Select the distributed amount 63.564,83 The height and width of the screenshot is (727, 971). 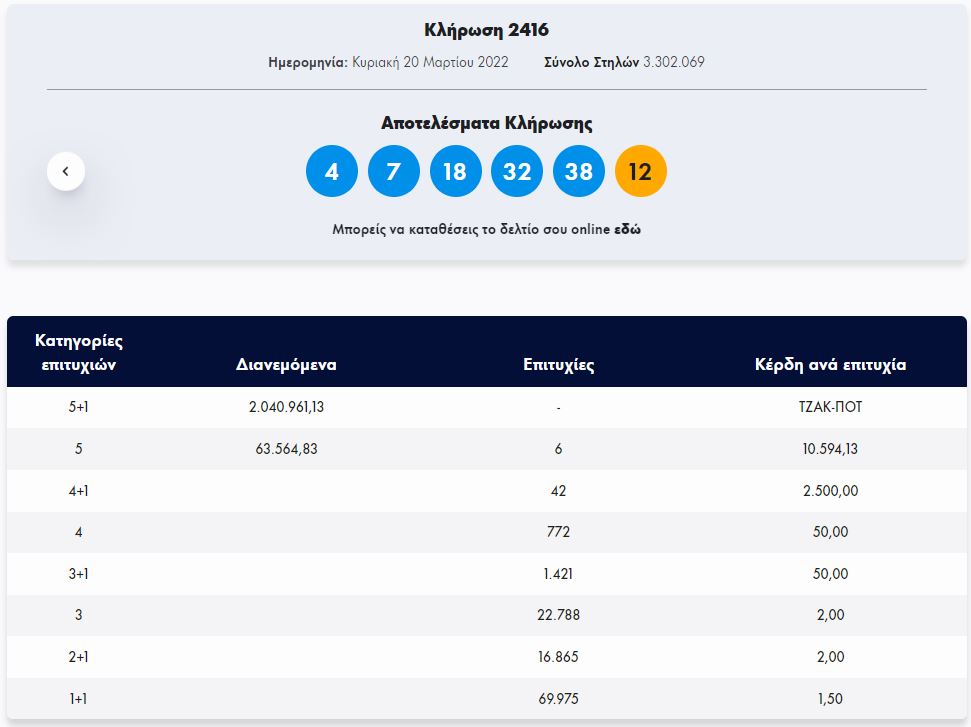pos(286,449)
